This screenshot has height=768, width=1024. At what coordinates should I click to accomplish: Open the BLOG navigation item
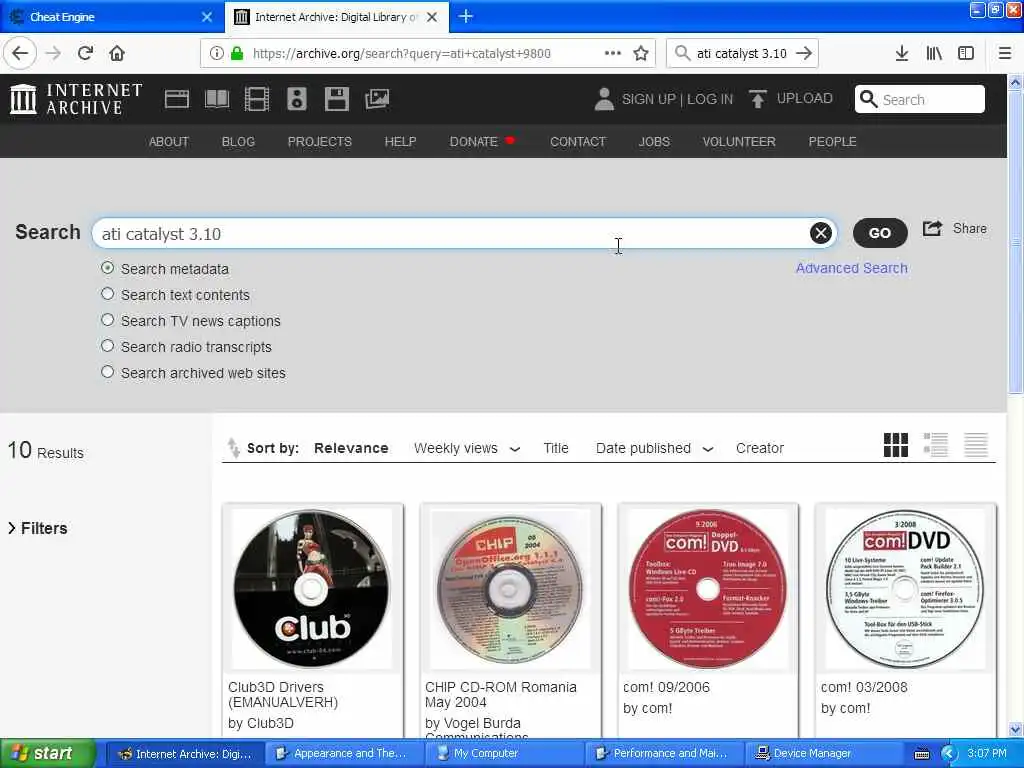(x=238, y=142)
